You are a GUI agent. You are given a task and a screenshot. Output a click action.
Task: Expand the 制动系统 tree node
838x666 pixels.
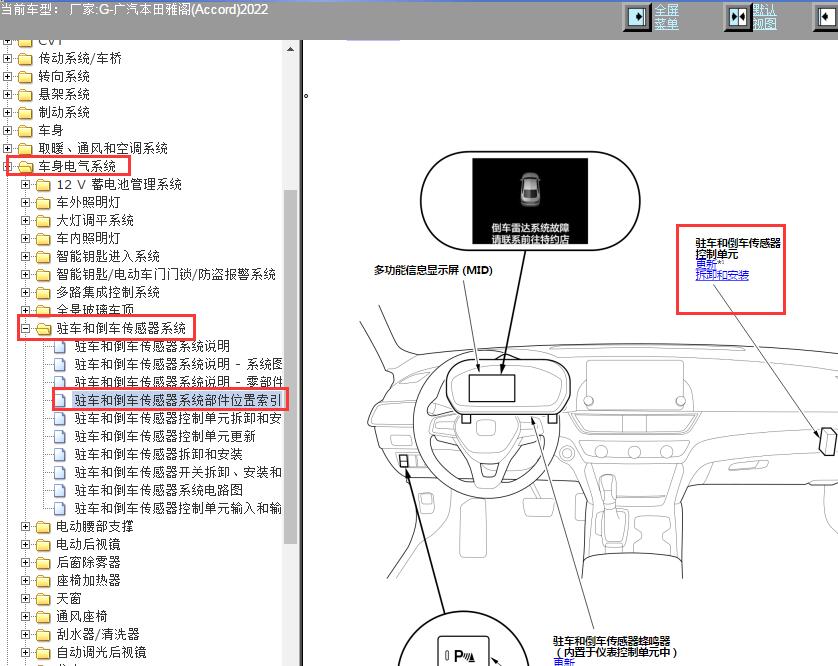tap(7, 112)
